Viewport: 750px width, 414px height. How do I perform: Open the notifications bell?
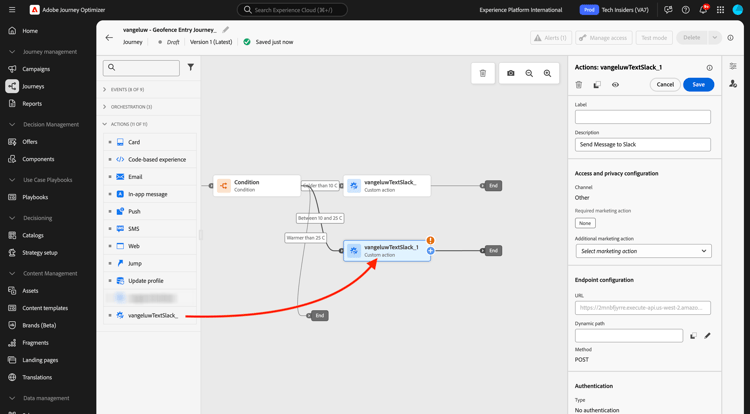click(x=703, y=10)
